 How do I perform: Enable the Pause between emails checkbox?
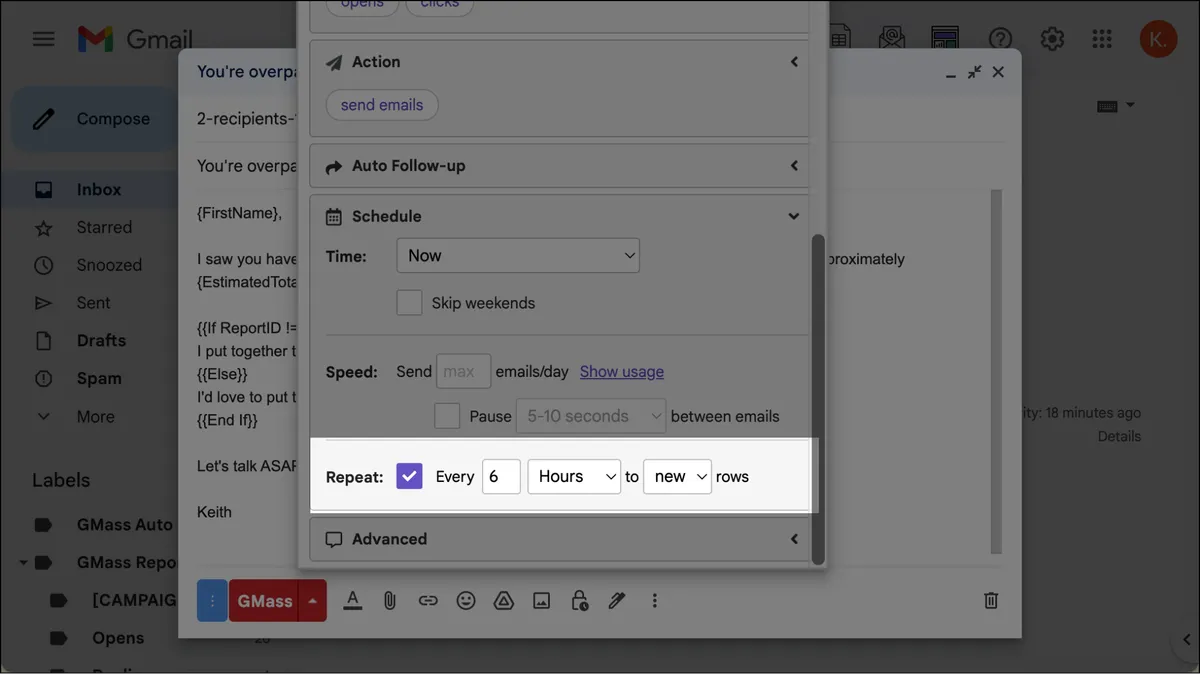pyautogui.click(x=447, y=416)
